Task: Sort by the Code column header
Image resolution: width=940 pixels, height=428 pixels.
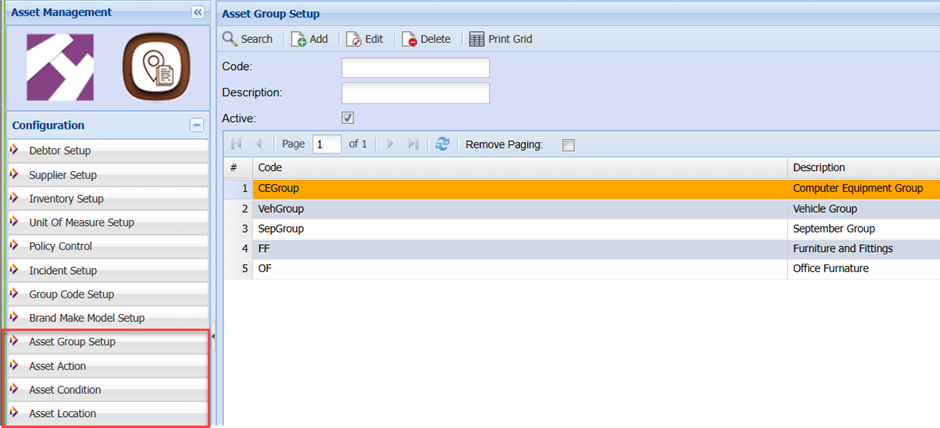Action: tap(520, 167)
